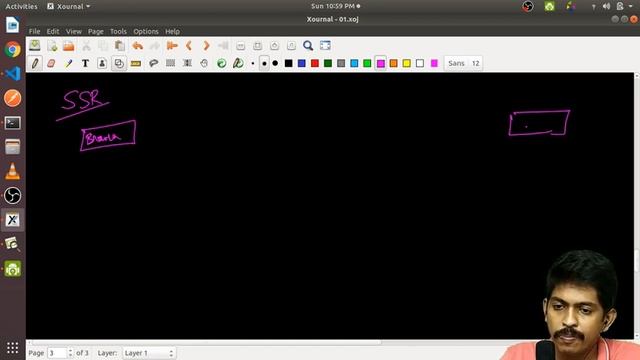
Task: Select the Hand tool
Action: click(x=204, y=63)
